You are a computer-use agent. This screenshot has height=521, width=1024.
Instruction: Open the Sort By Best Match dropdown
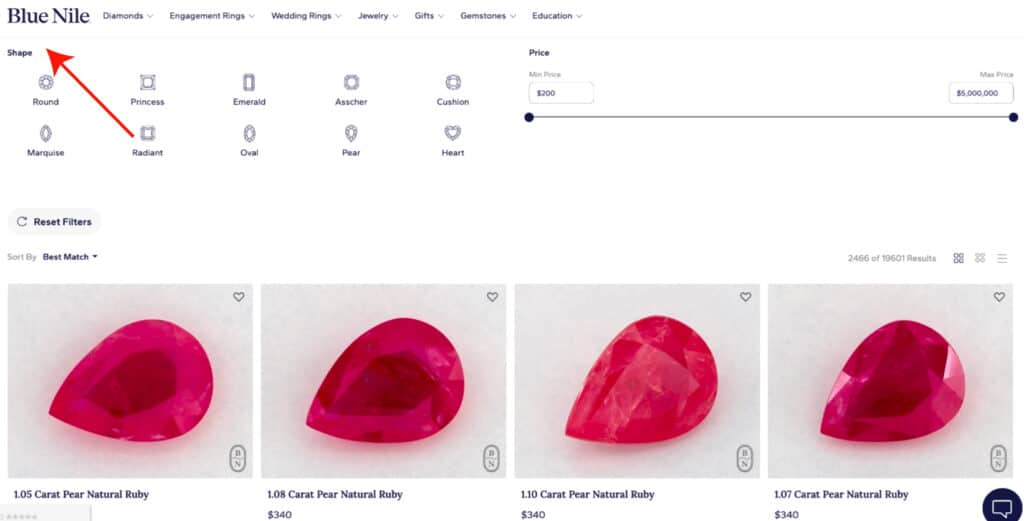(70, 257)
